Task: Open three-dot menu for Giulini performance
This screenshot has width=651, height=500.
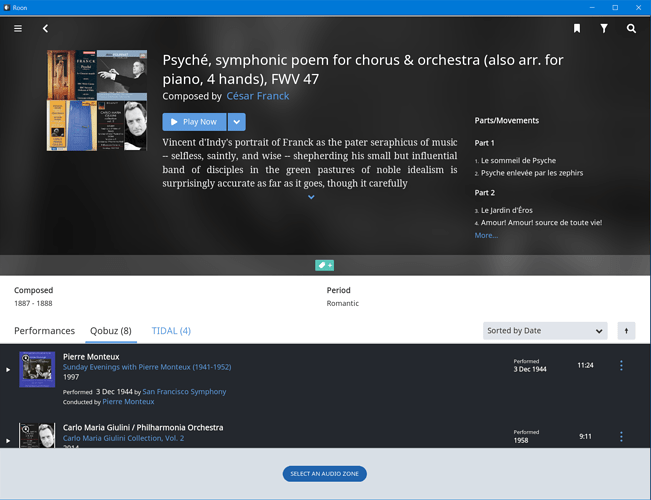Action: pyautogui.click(x=621, y=436)
